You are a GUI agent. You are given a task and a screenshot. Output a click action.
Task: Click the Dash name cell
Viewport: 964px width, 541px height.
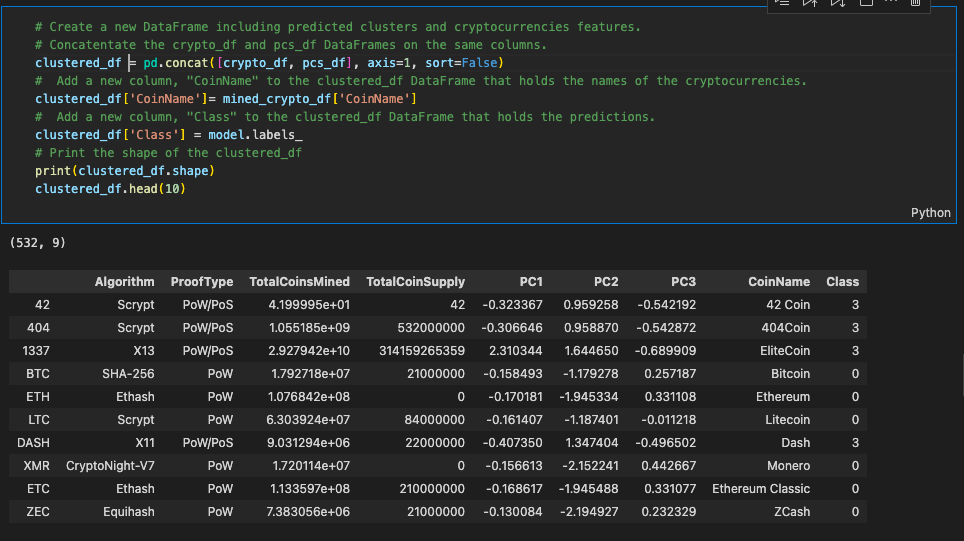796,443
